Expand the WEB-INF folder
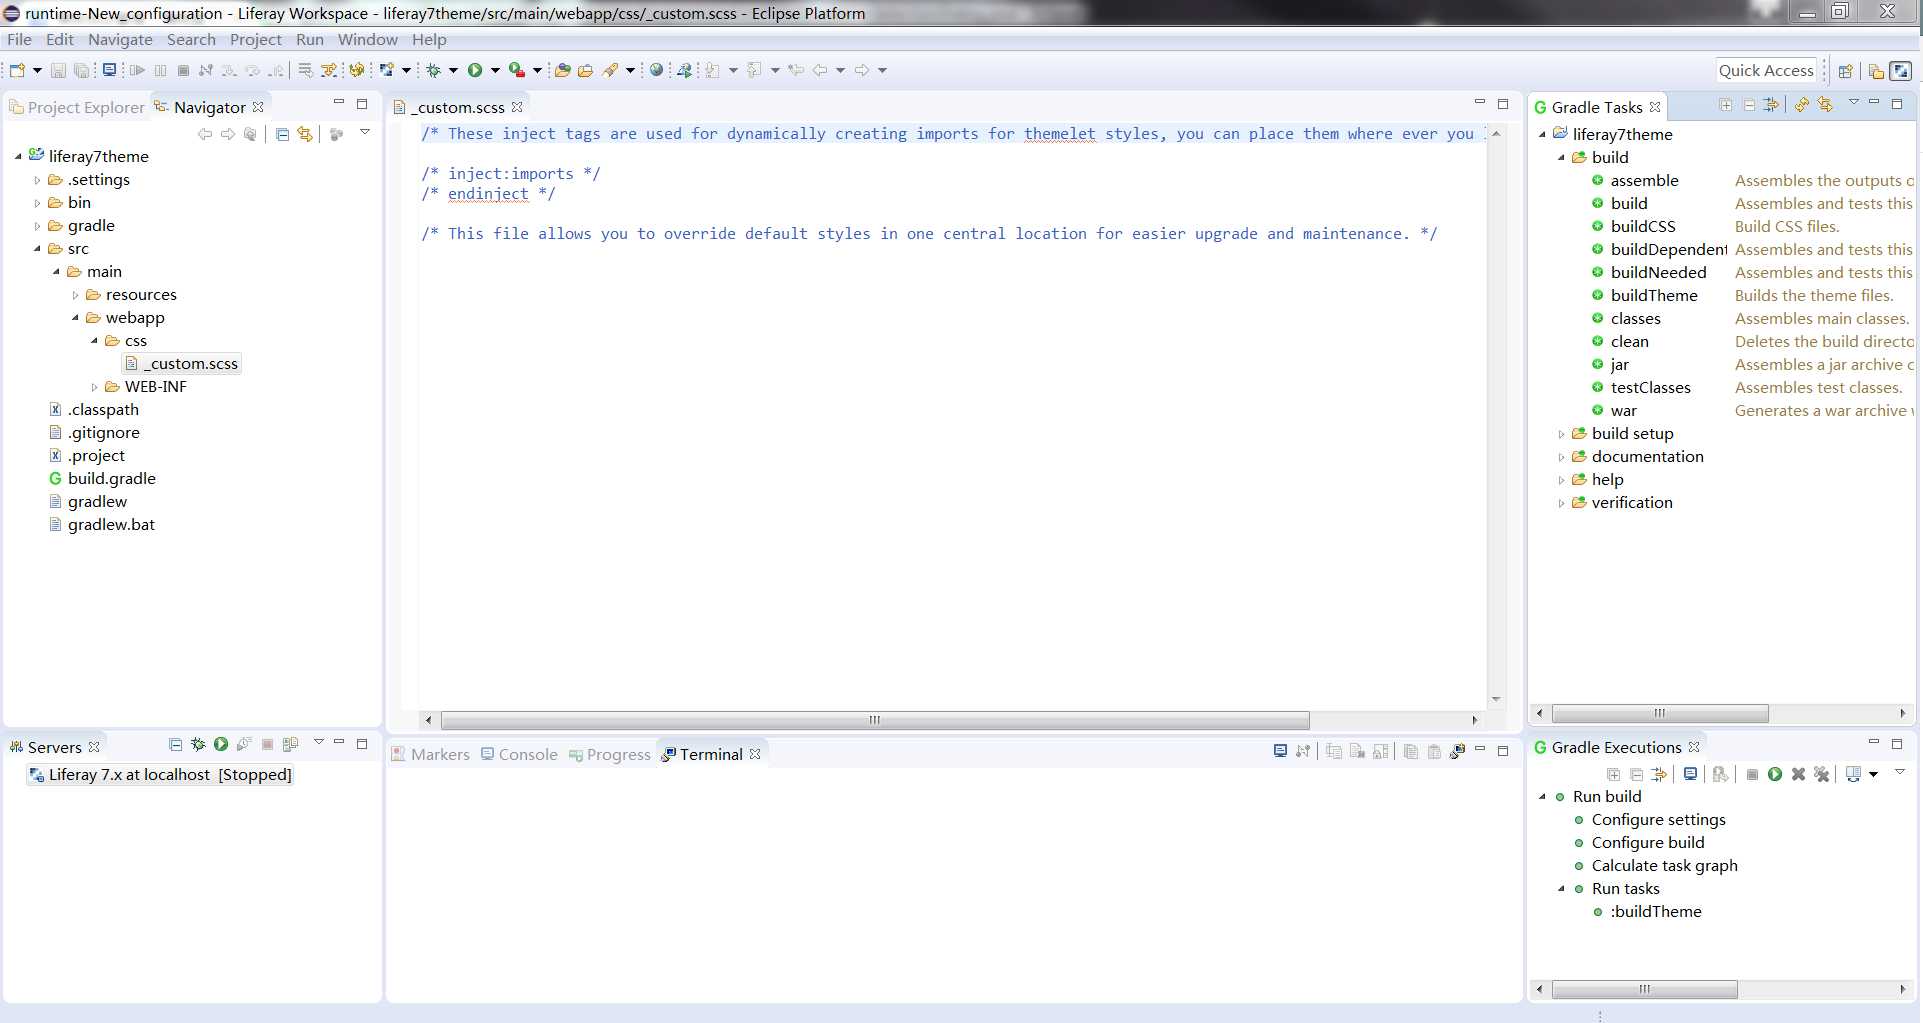Image resolution: width=1923 pixels, height=1023 pixels. tap(94, 387)
